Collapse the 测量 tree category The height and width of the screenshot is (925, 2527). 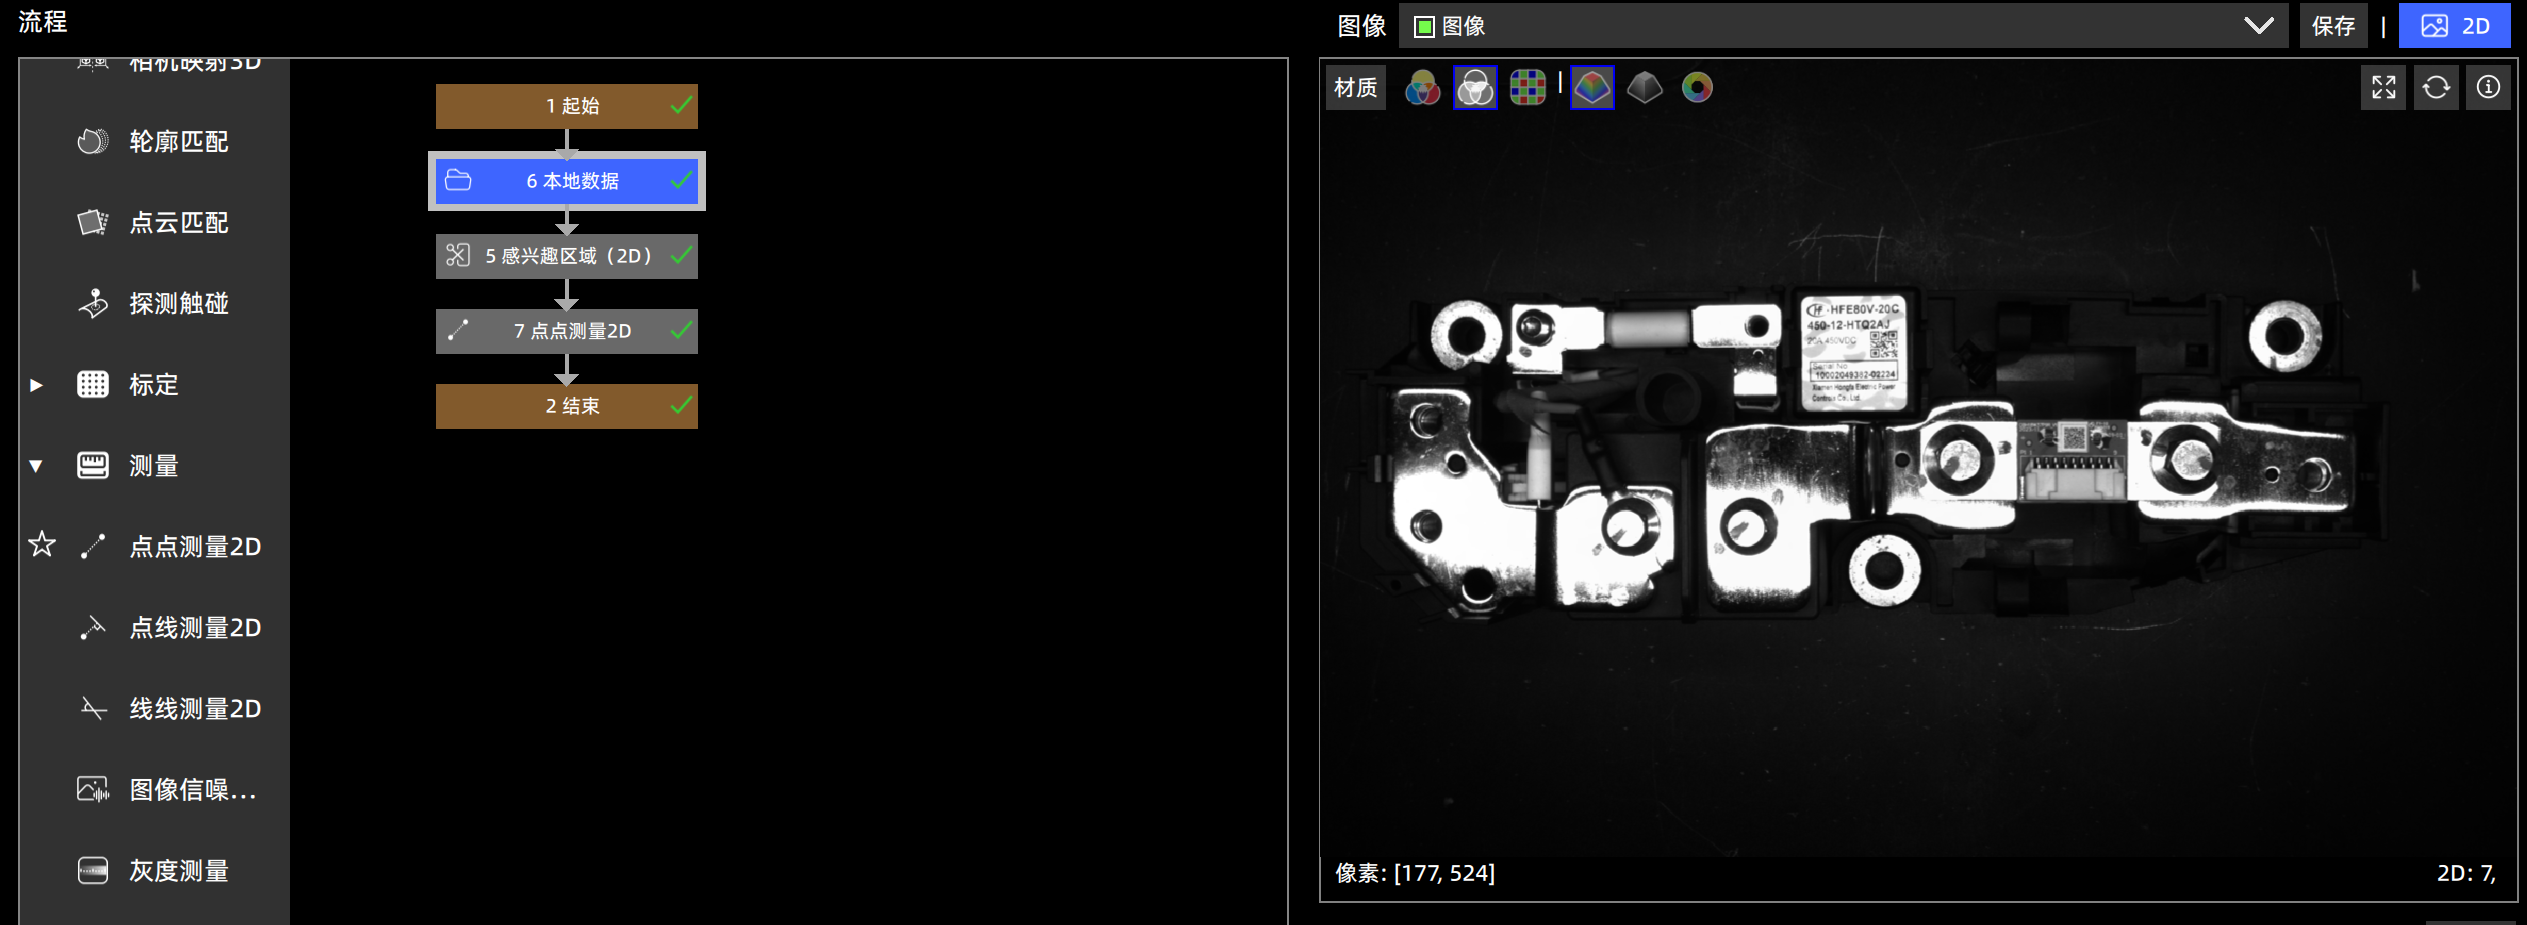point(36,466)
